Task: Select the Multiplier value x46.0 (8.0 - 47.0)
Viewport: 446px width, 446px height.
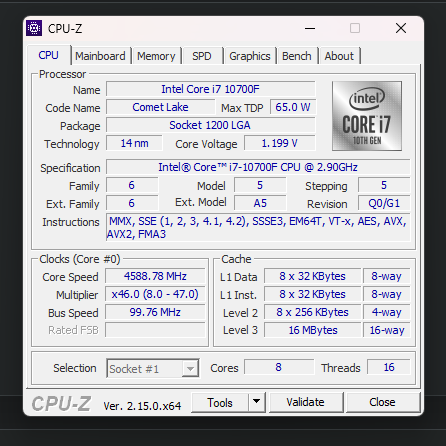Action: 155,294
